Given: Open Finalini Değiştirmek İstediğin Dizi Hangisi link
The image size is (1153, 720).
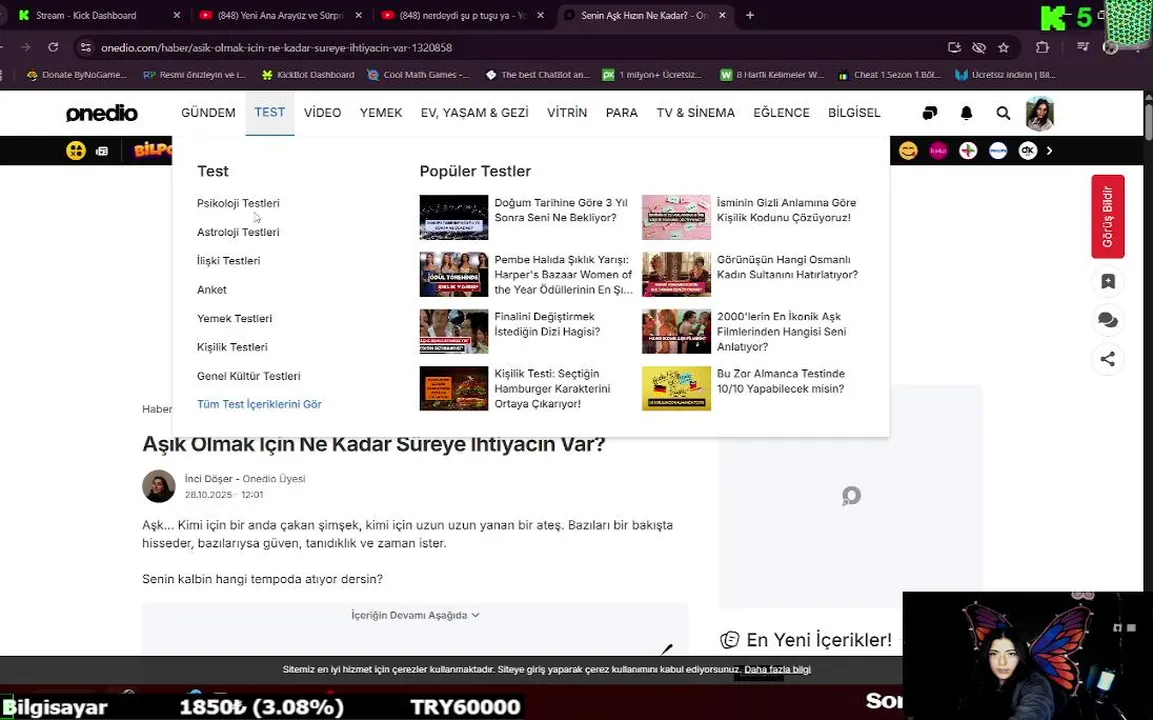Looking at the screenshot, I should coord(547,324).
